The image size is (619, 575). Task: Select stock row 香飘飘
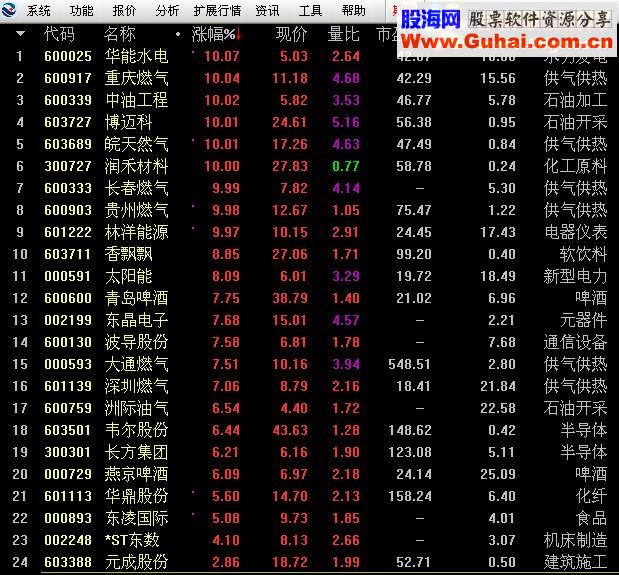click(310, 254)
